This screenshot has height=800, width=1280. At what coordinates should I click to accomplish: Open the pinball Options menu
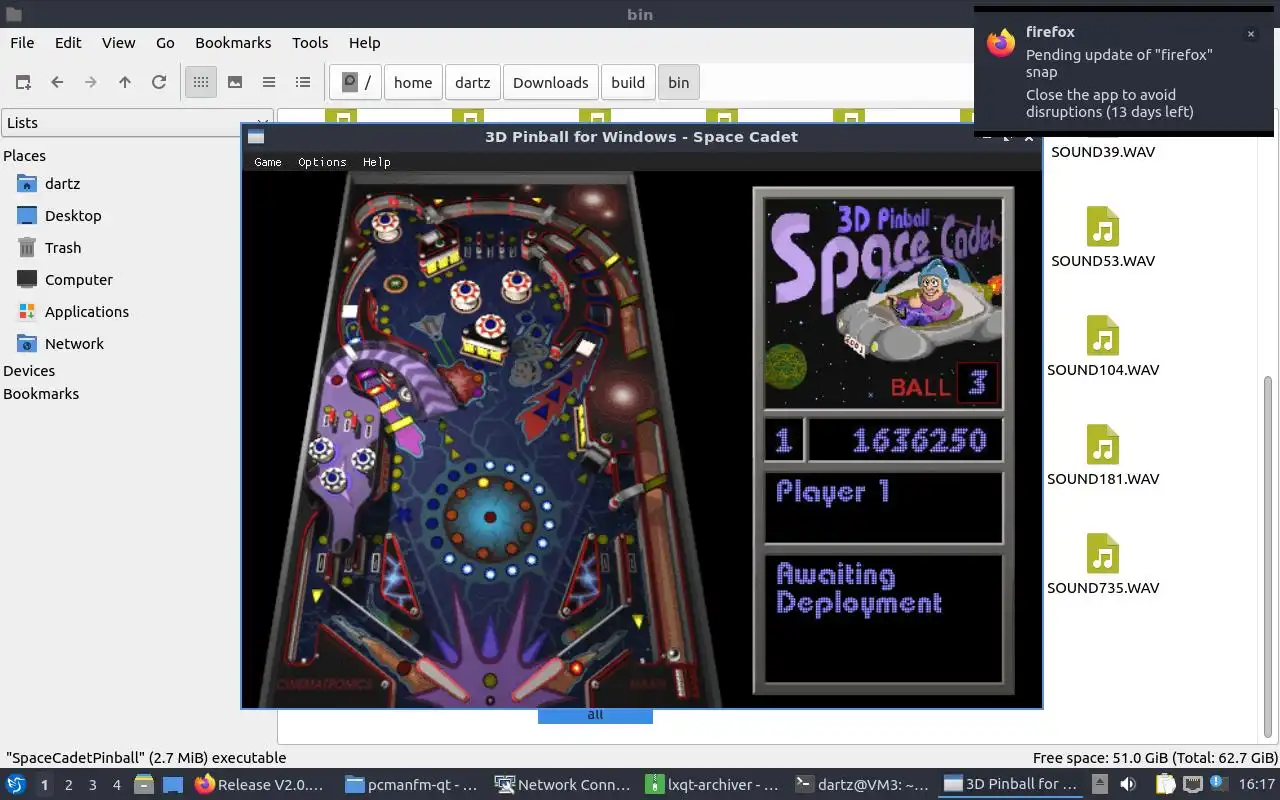pyautogui.click(x=322, y=162)
